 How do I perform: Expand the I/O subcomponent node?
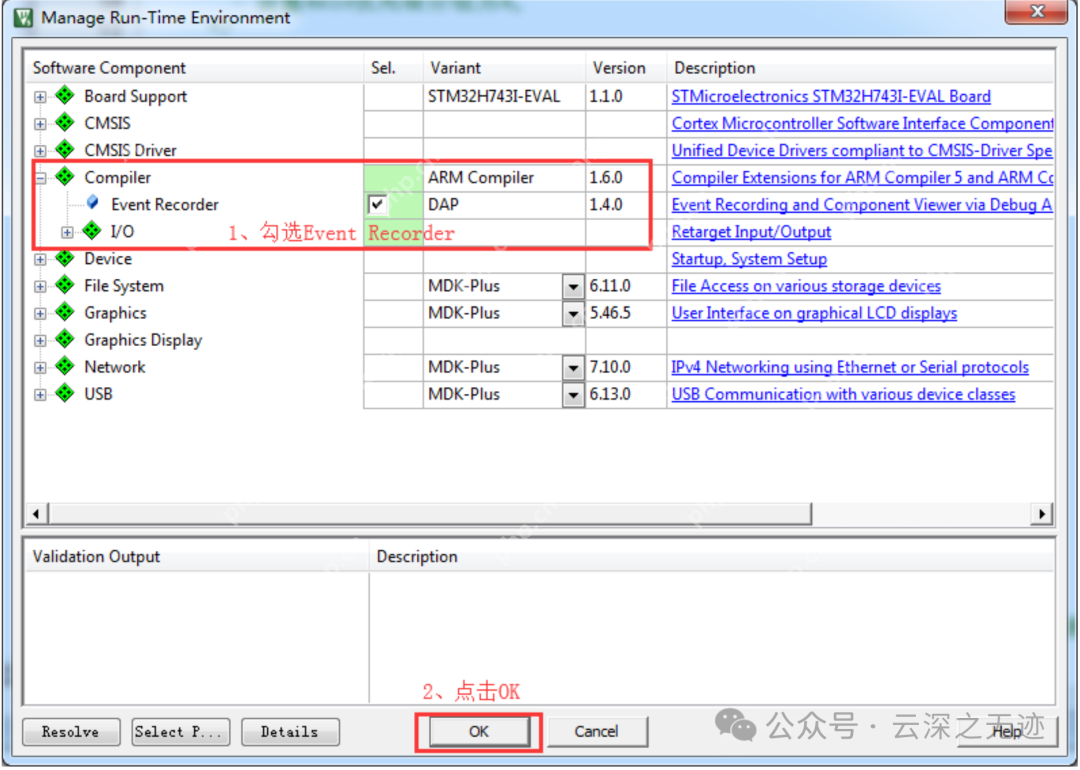pyautogui.click(x=67, y=232)
